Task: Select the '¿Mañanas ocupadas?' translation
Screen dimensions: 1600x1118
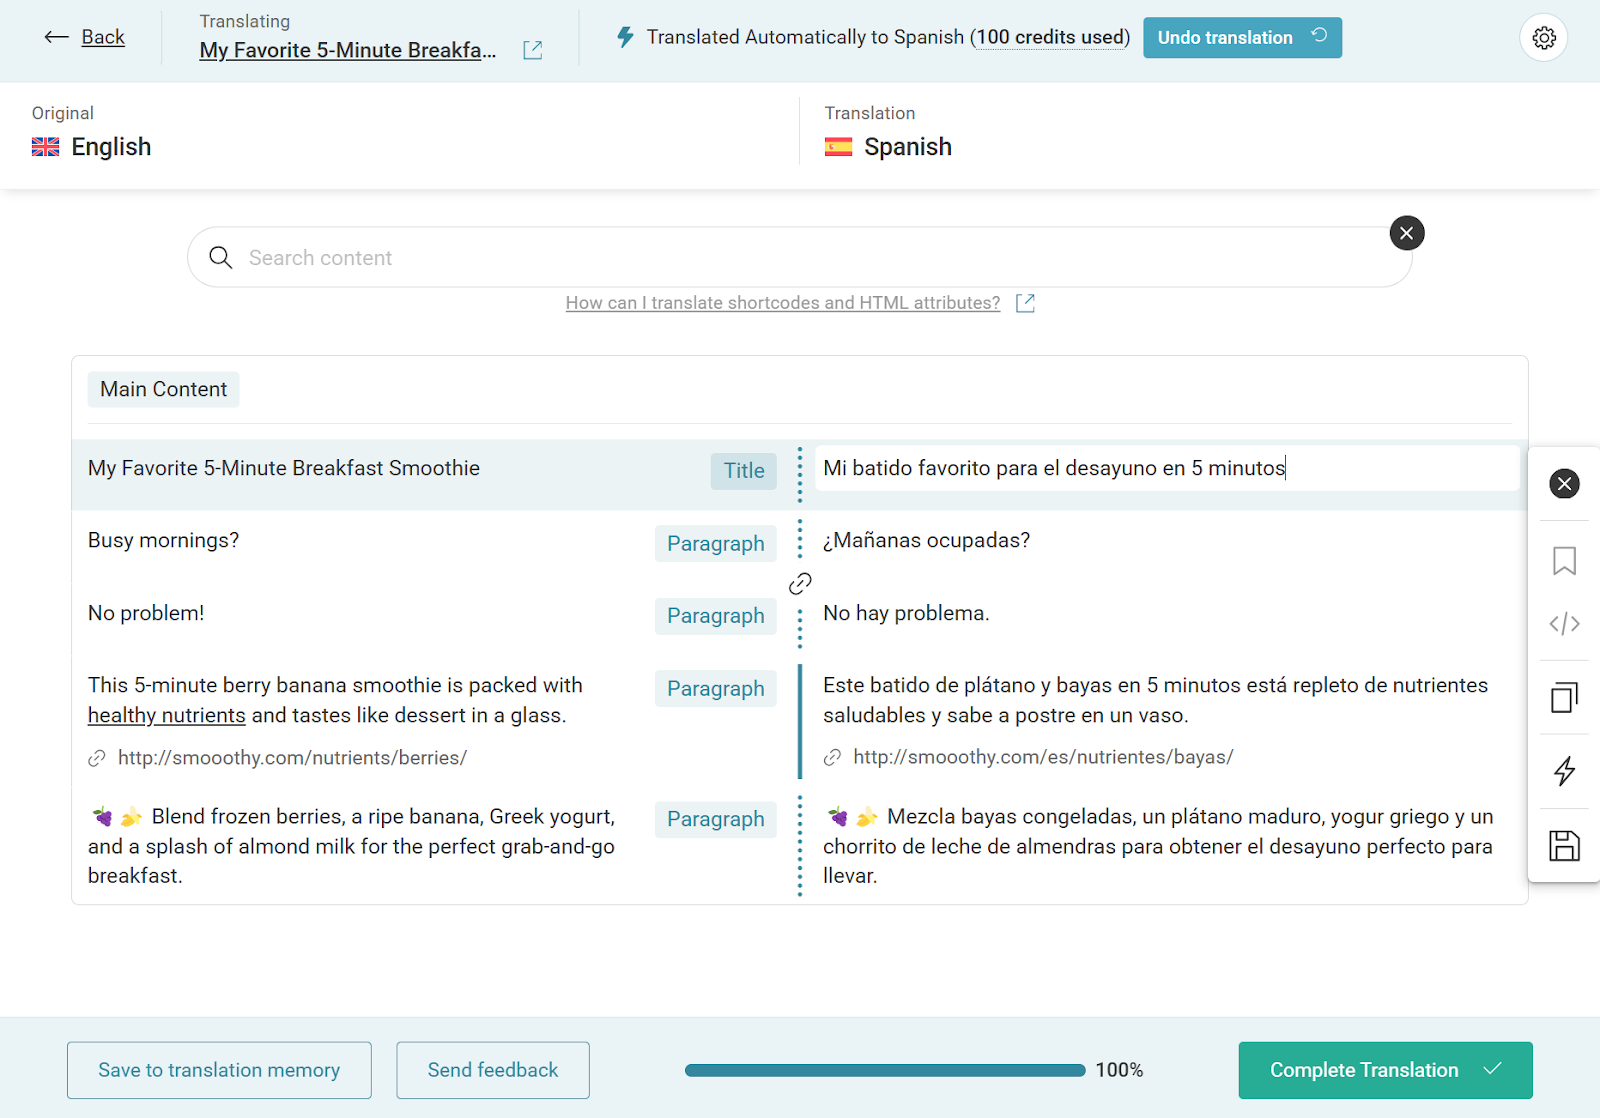Action: 926,541
